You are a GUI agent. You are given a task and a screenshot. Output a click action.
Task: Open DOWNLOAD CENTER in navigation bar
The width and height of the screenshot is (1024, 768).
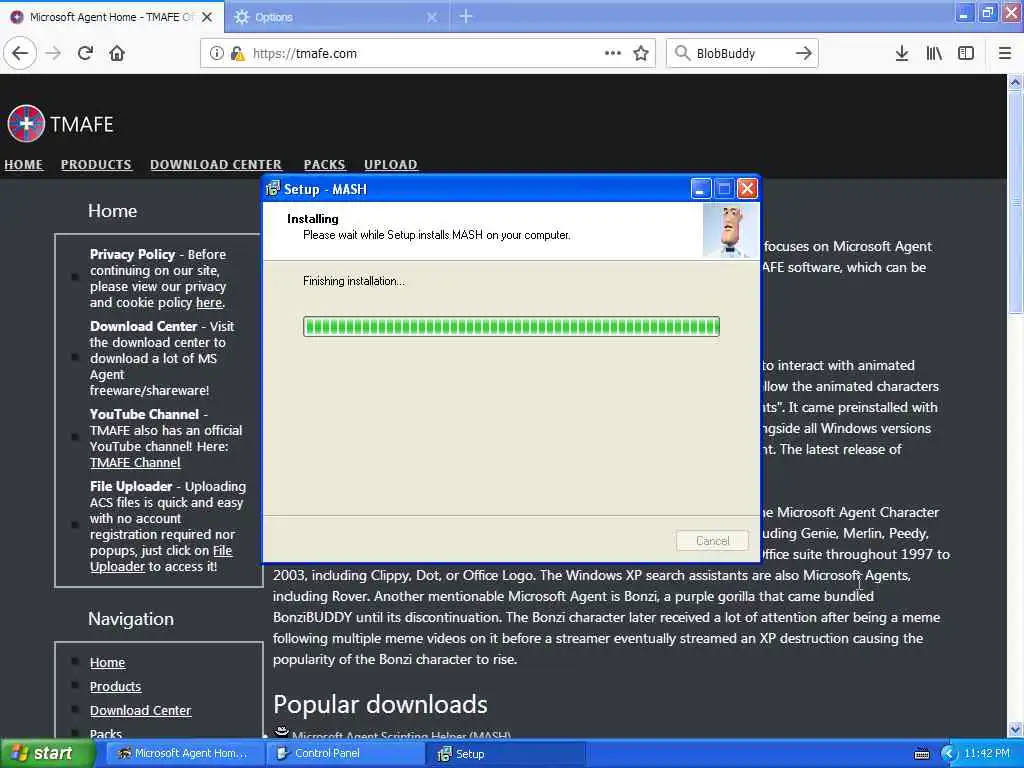pos(216,165)
